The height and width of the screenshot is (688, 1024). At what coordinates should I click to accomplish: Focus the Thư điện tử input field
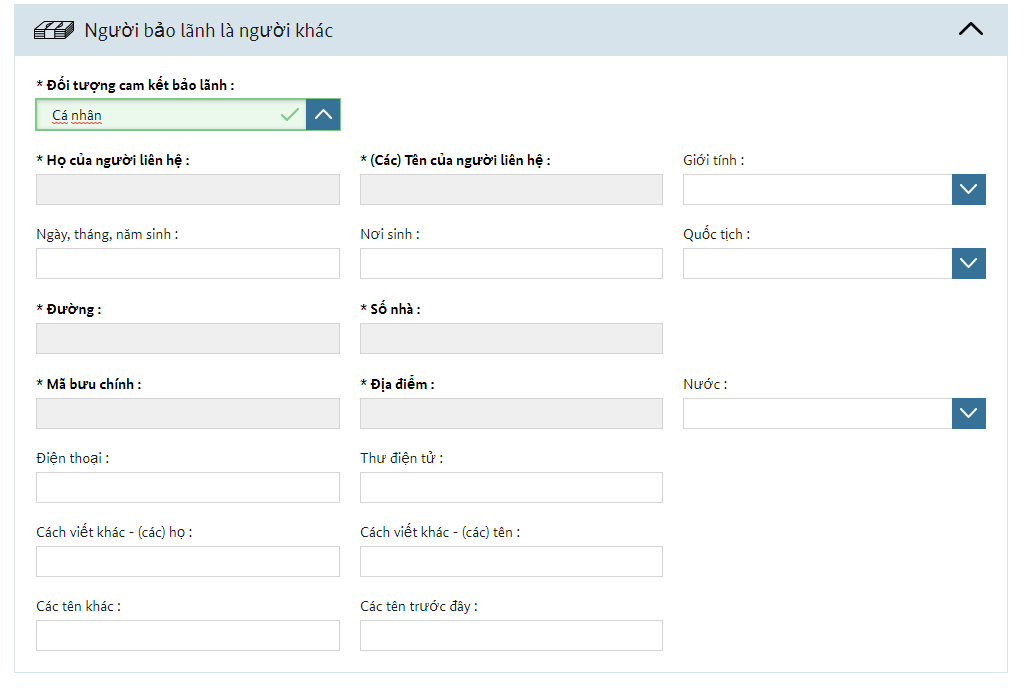(511, 488)
